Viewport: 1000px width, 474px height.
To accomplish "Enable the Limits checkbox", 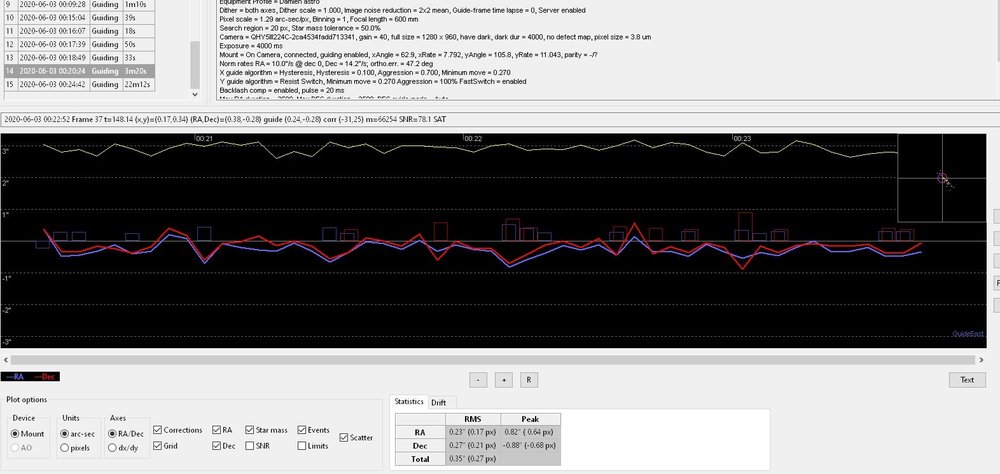I will 302,446.
